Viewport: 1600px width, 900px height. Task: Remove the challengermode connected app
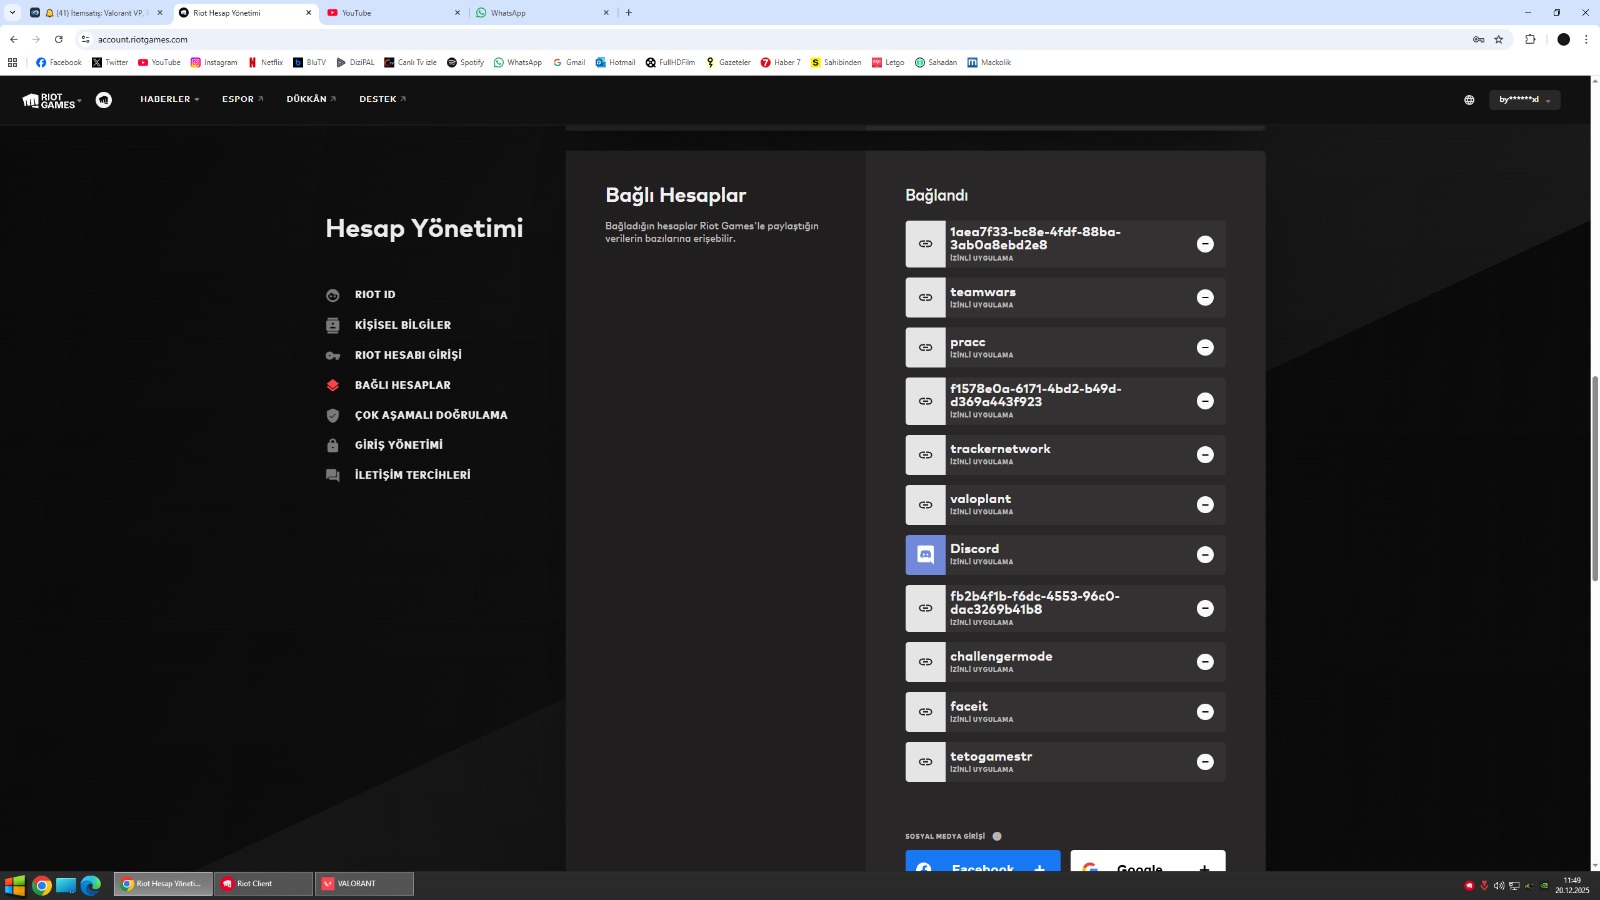pyautogui.click(x=1205, y=662)
